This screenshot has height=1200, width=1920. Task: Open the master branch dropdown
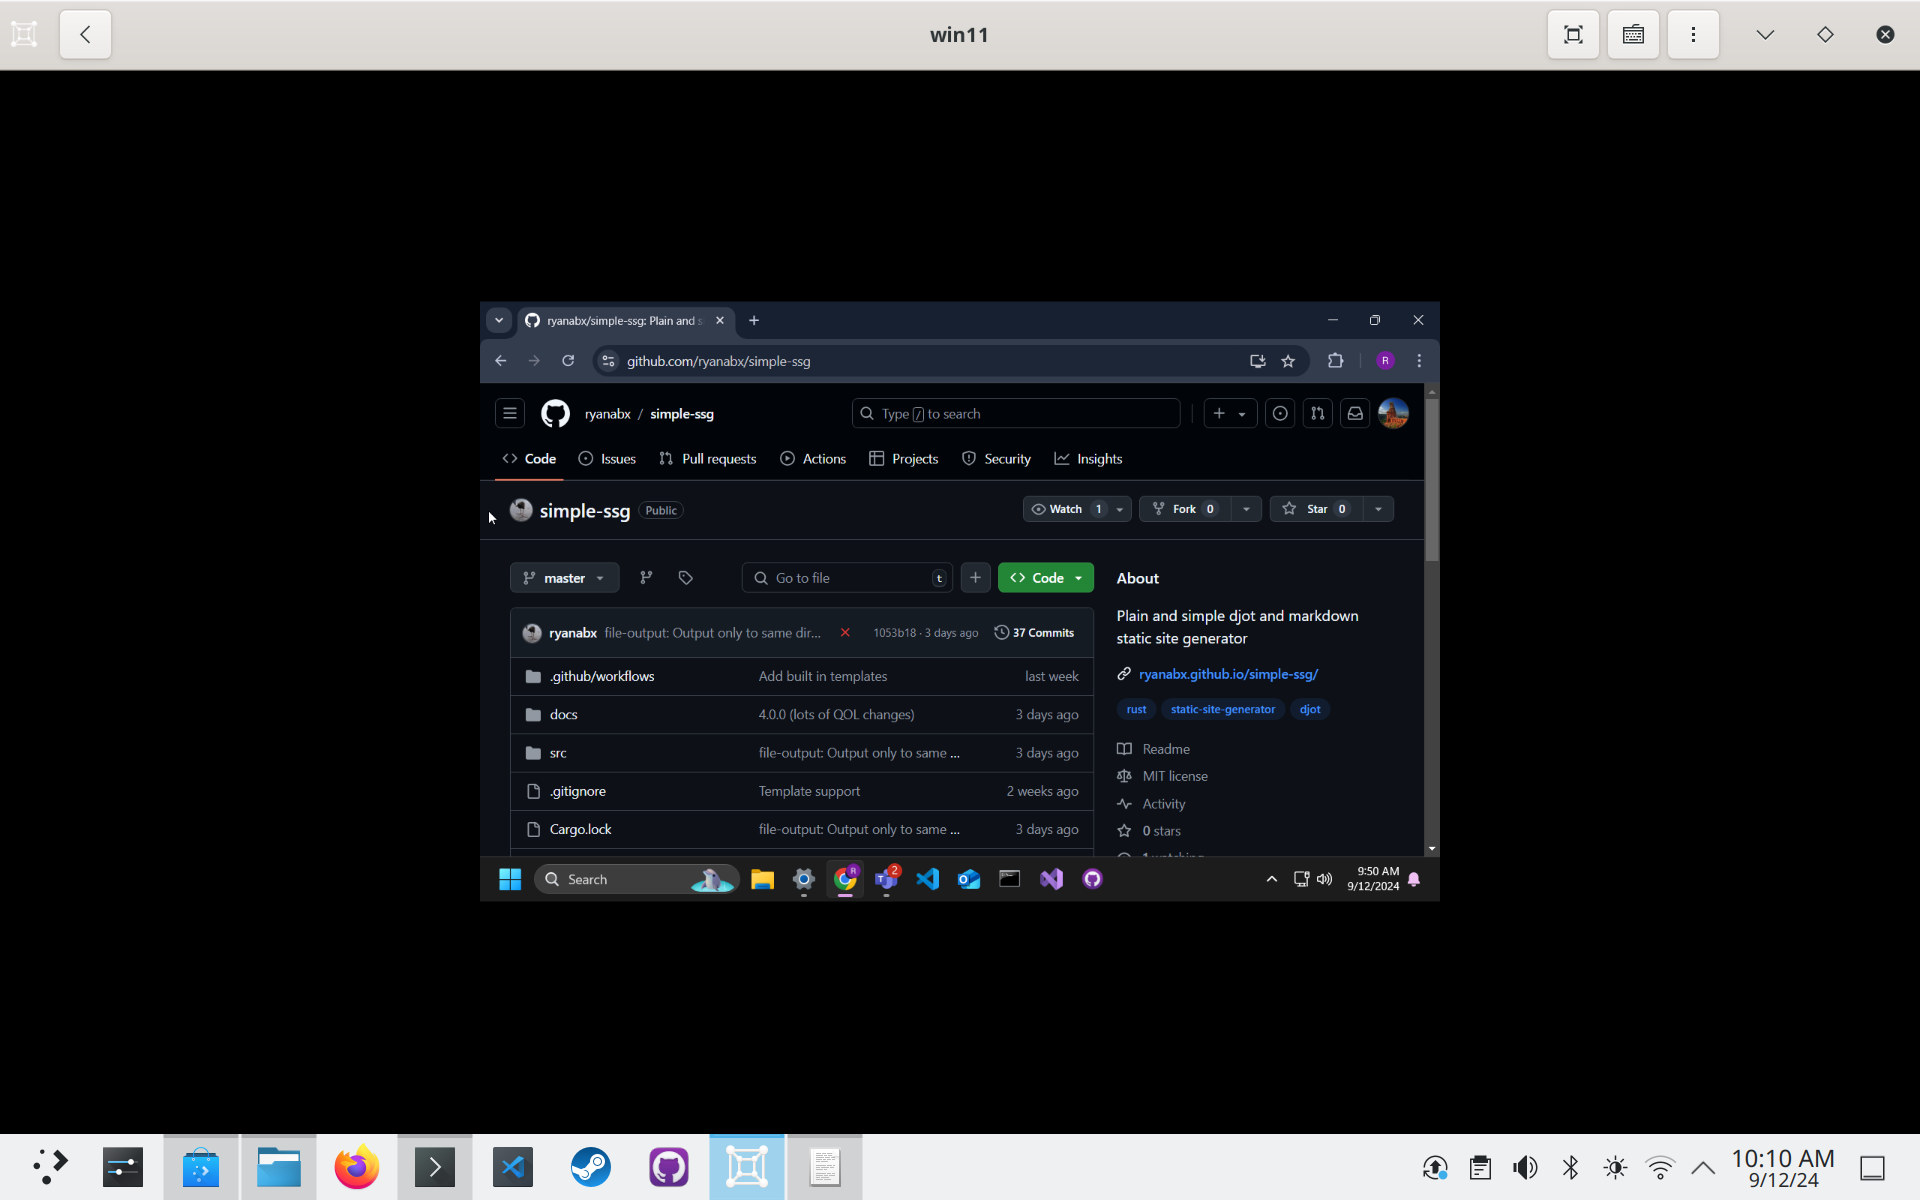click(565, 578)
